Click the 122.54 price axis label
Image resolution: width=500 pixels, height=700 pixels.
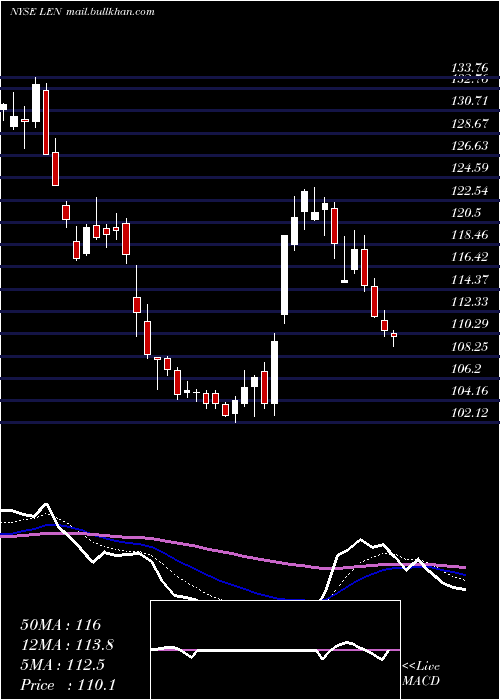(469, 191)
